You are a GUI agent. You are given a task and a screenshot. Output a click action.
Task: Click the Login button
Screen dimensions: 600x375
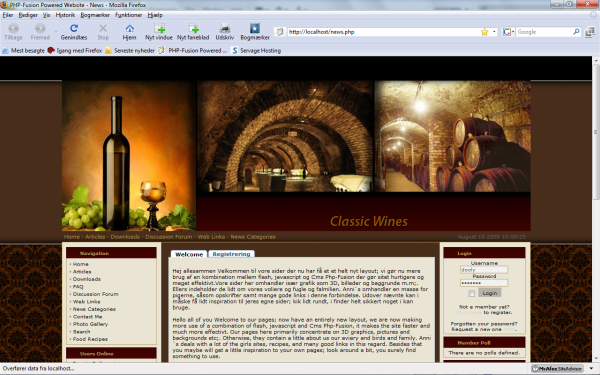point(489,293)
